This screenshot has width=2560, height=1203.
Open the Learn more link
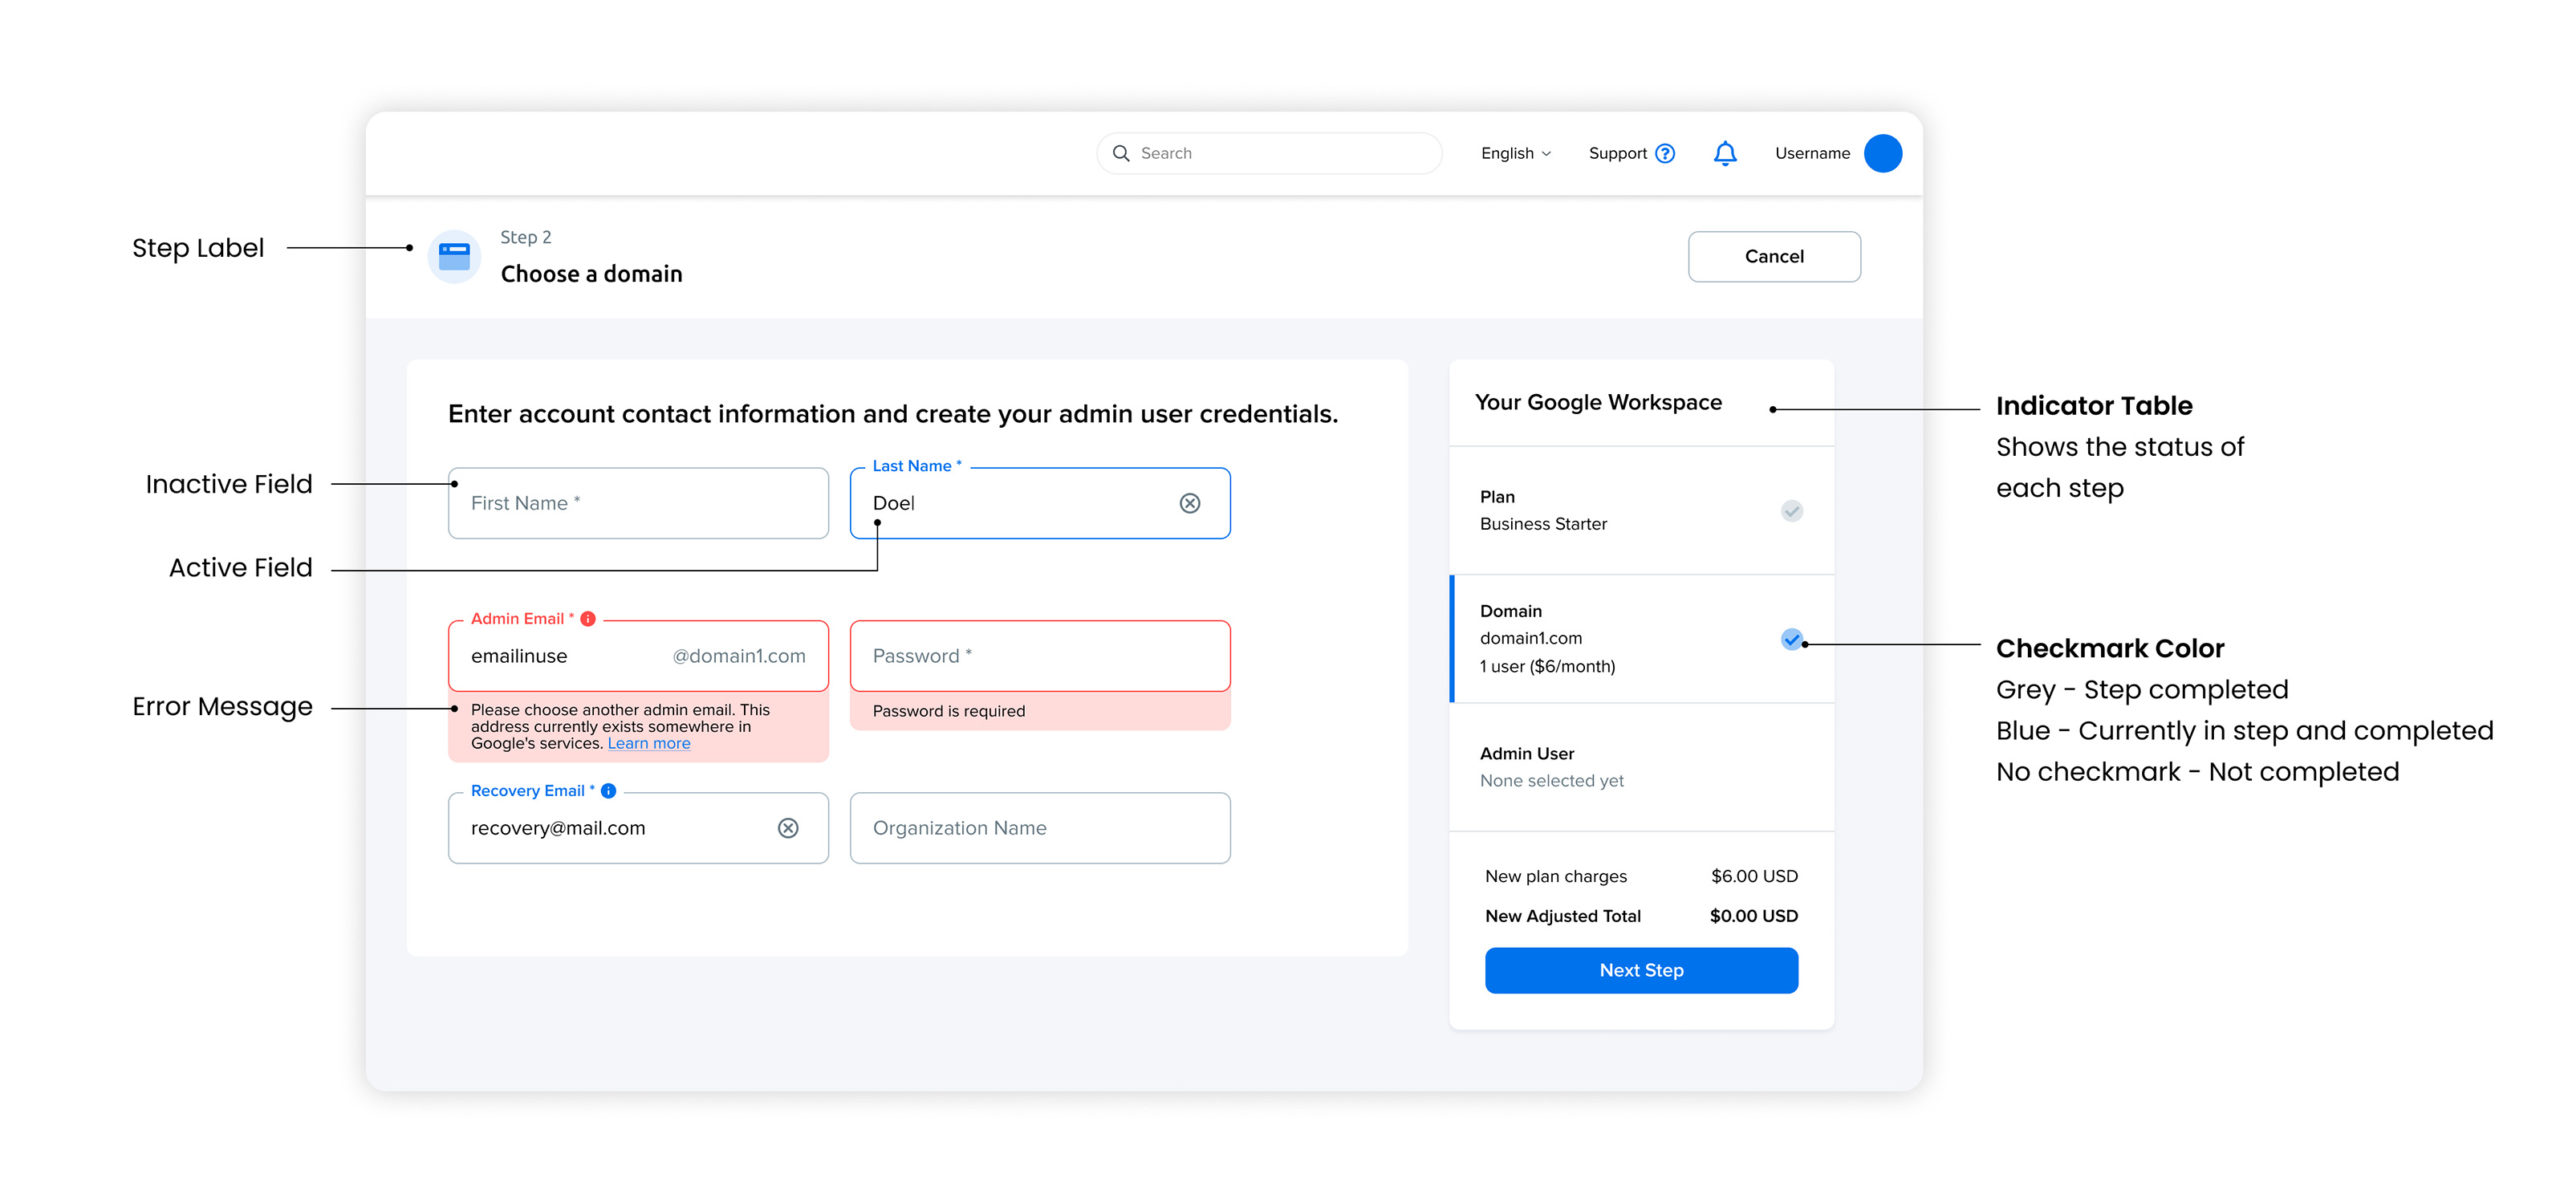(x=648, y=744)
